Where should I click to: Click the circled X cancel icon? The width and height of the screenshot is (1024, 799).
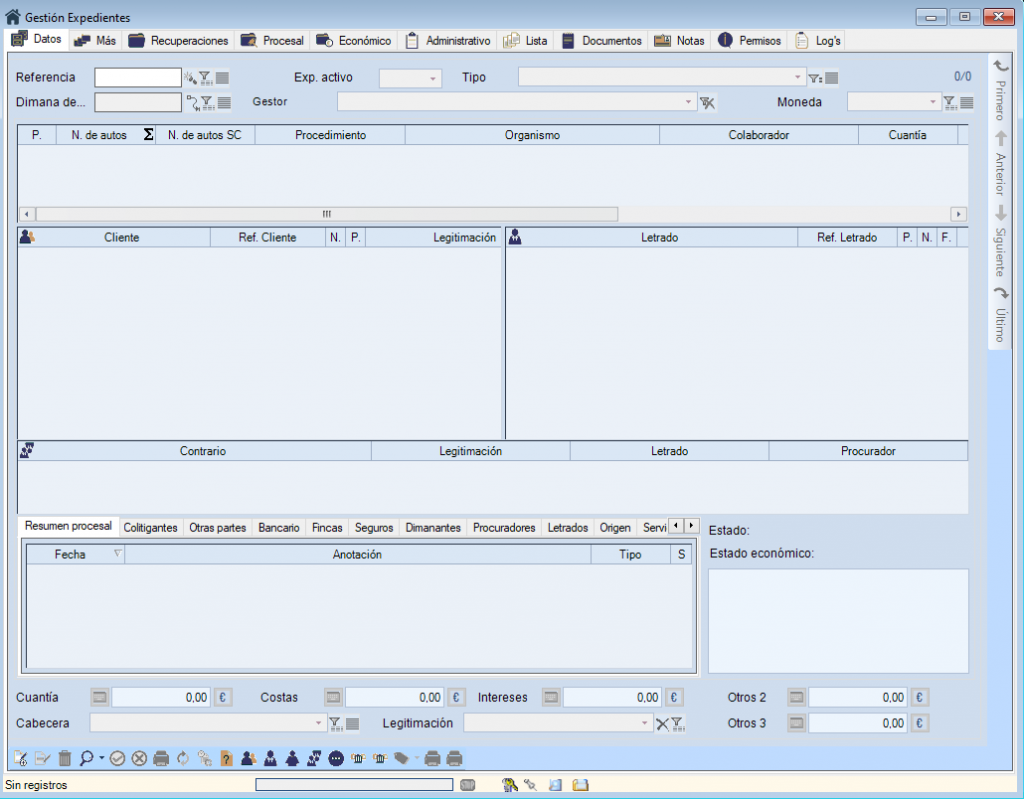point(139,758)
